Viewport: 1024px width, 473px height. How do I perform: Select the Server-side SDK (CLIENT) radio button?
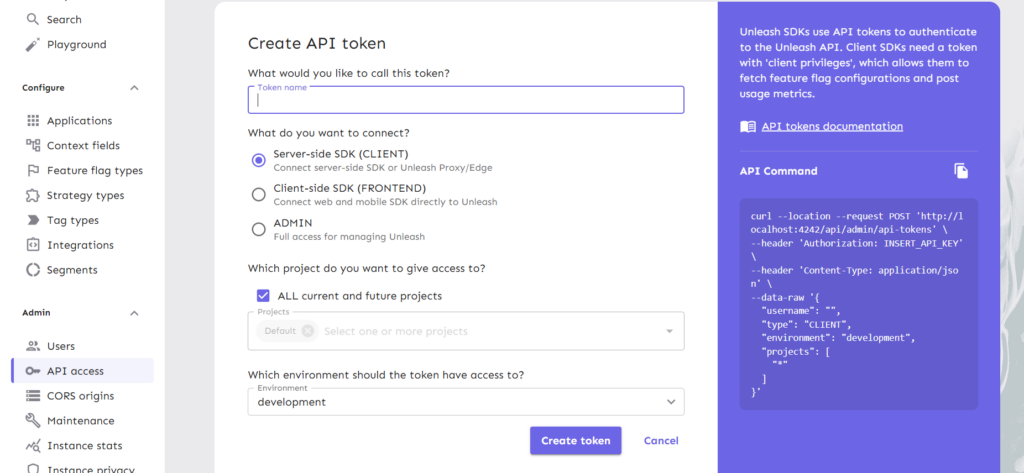tap(259, 160)
